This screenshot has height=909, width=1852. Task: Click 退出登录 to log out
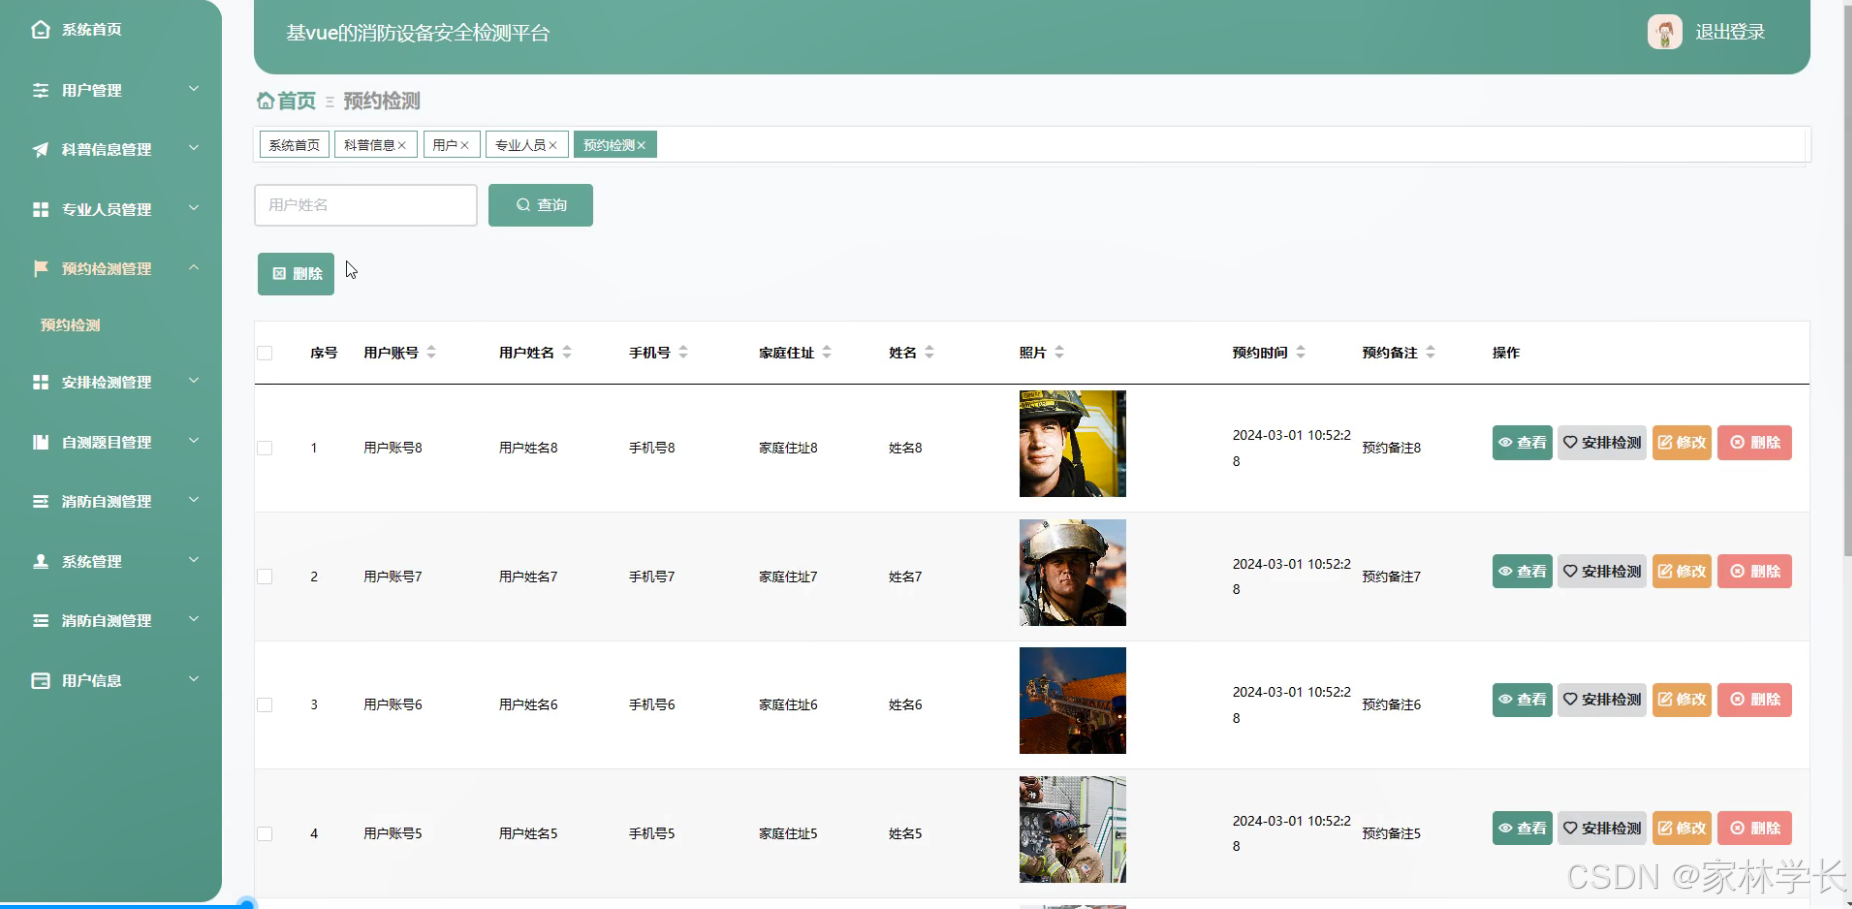(x=1730, y=32)
